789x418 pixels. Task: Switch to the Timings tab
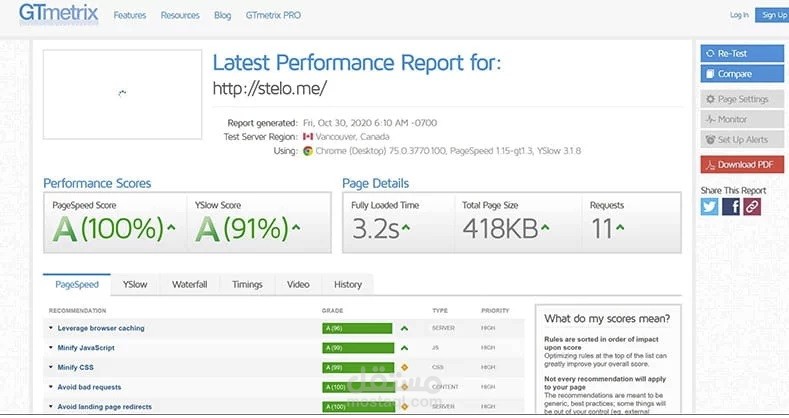tap(247, 284)
